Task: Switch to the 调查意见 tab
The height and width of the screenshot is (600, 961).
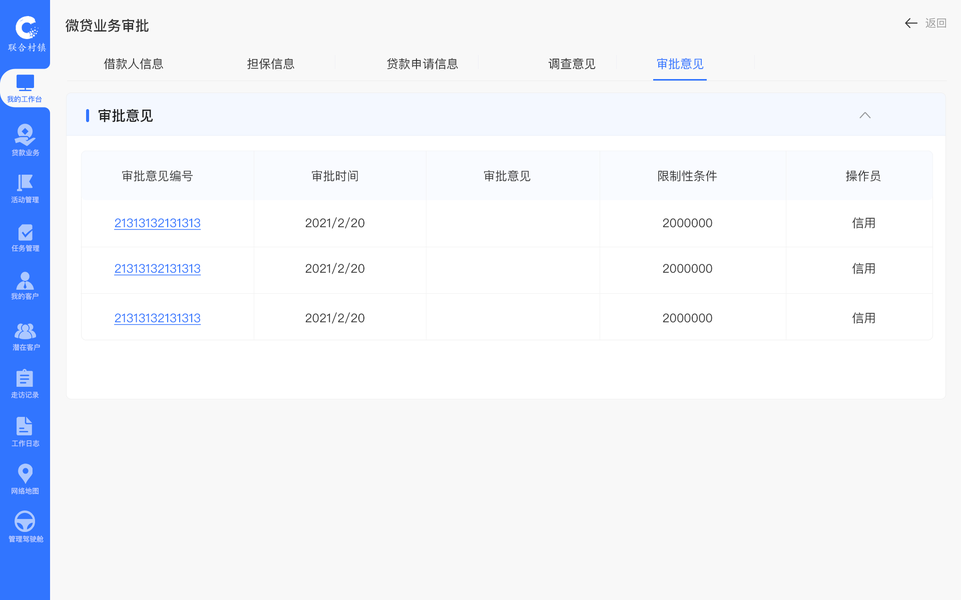Action: click(x=572, y=64)
